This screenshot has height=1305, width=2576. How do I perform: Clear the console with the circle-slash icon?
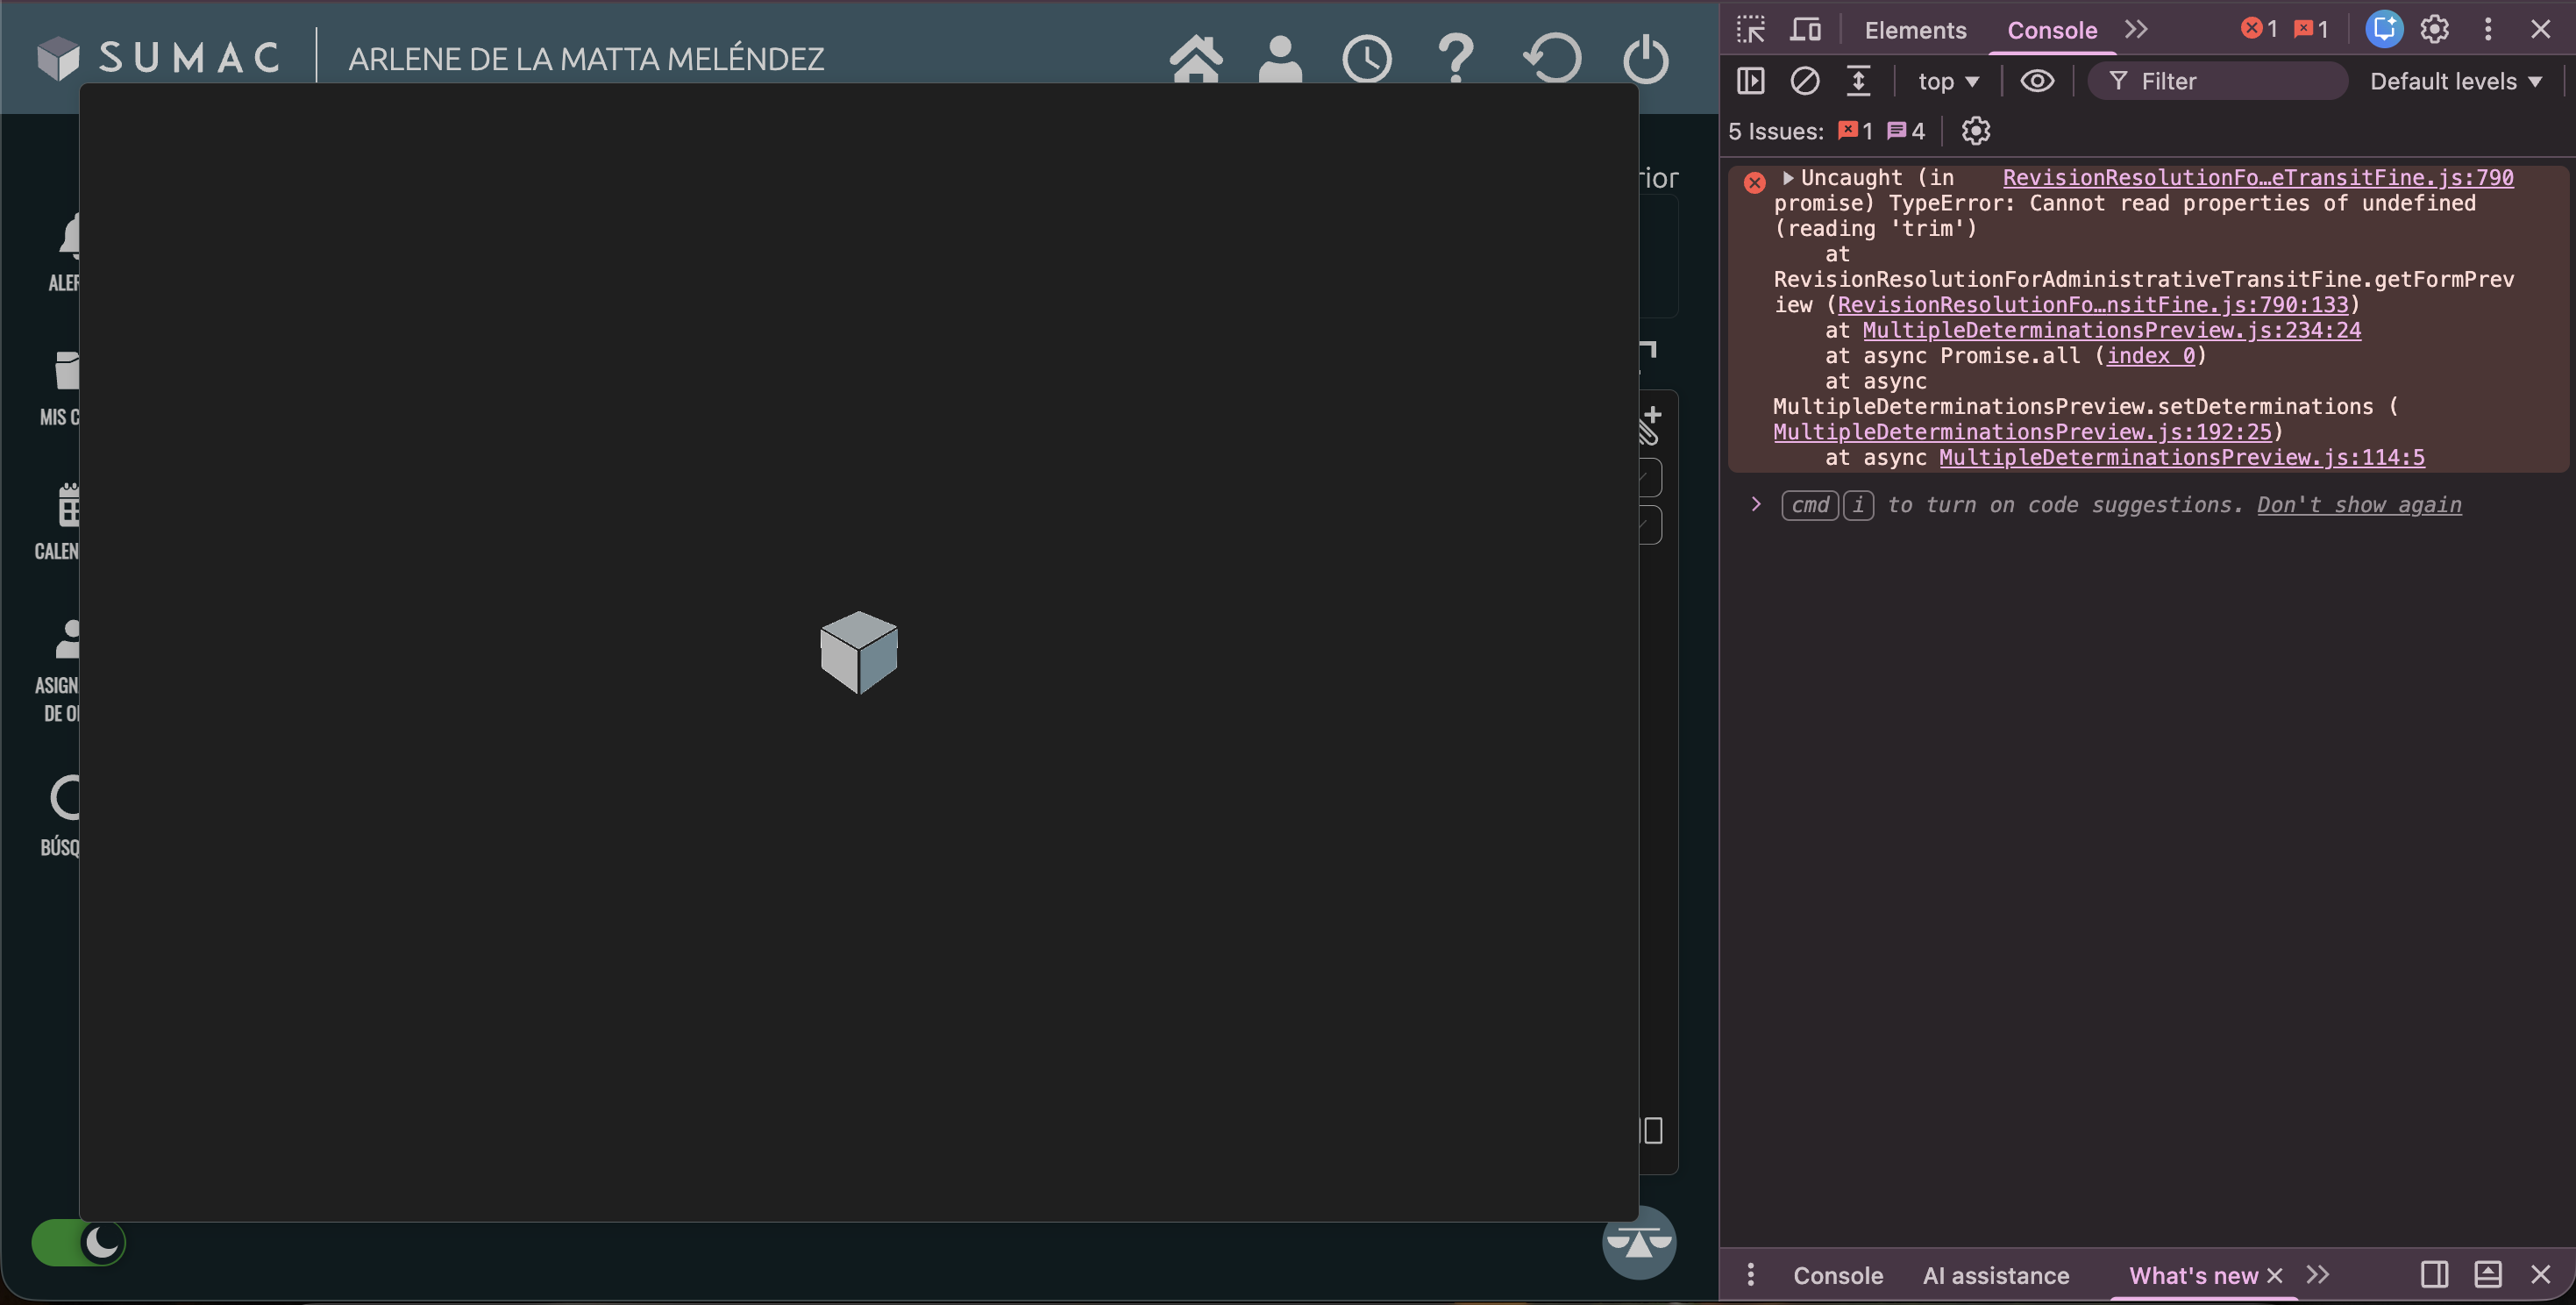pos(1804,81)
